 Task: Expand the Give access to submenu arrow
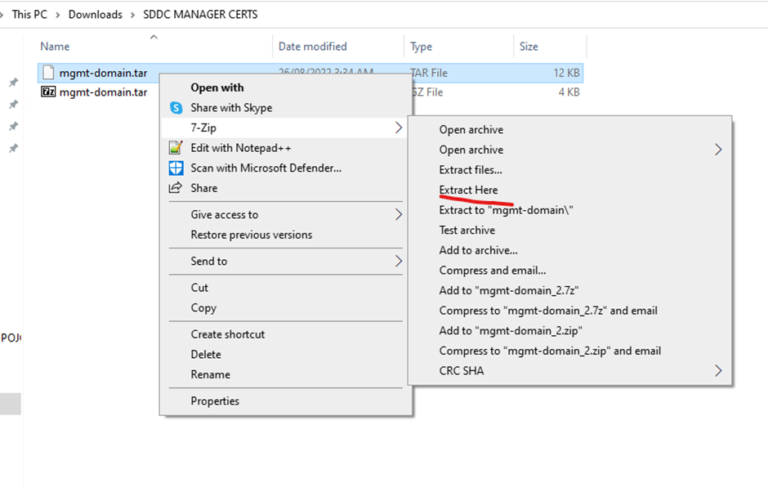[x=398, y=214]
